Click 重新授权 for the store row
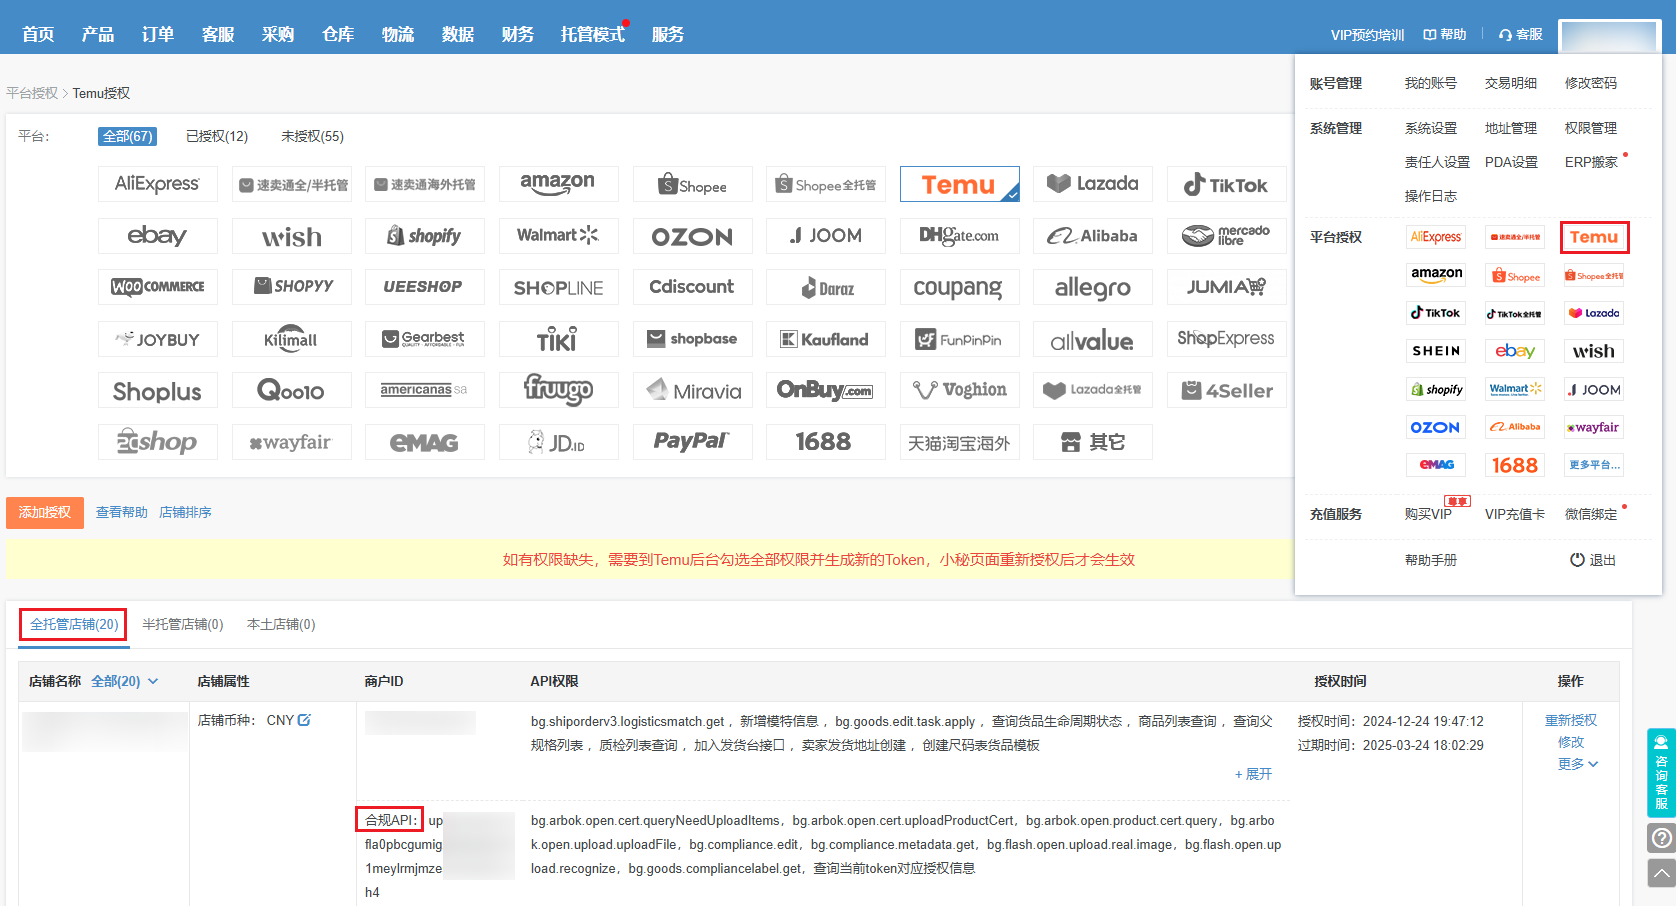The image size is (1676, 906). pos(1571,720)
